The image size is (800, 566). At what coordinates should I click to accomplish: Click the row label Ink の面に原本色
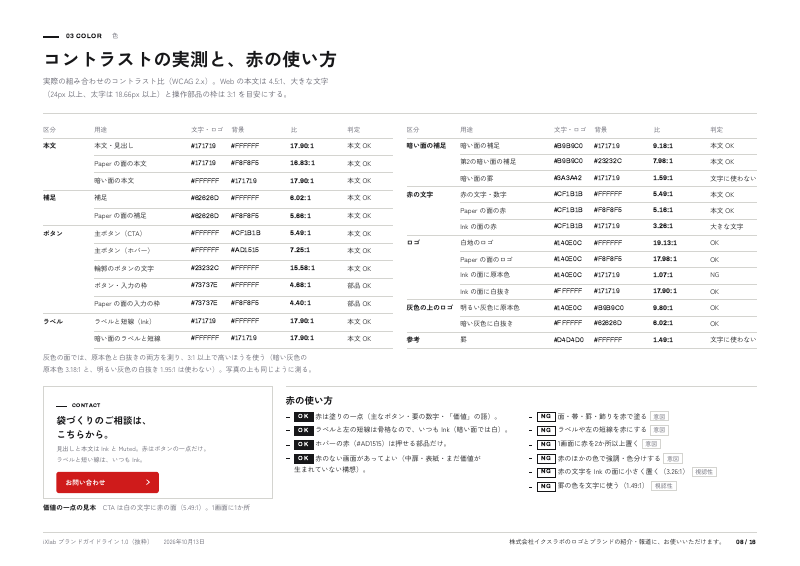[x=485, y=275]
